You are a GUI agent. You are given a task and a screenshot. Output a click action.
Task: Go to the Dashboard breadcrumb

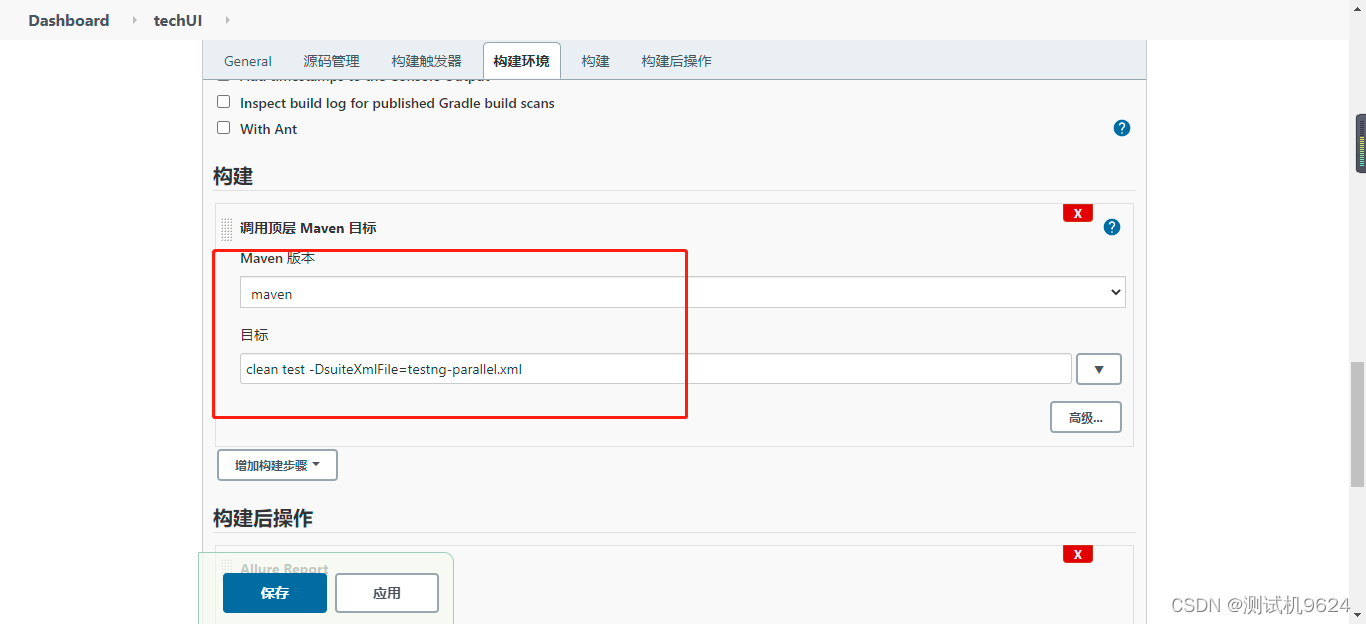point(69,20)
